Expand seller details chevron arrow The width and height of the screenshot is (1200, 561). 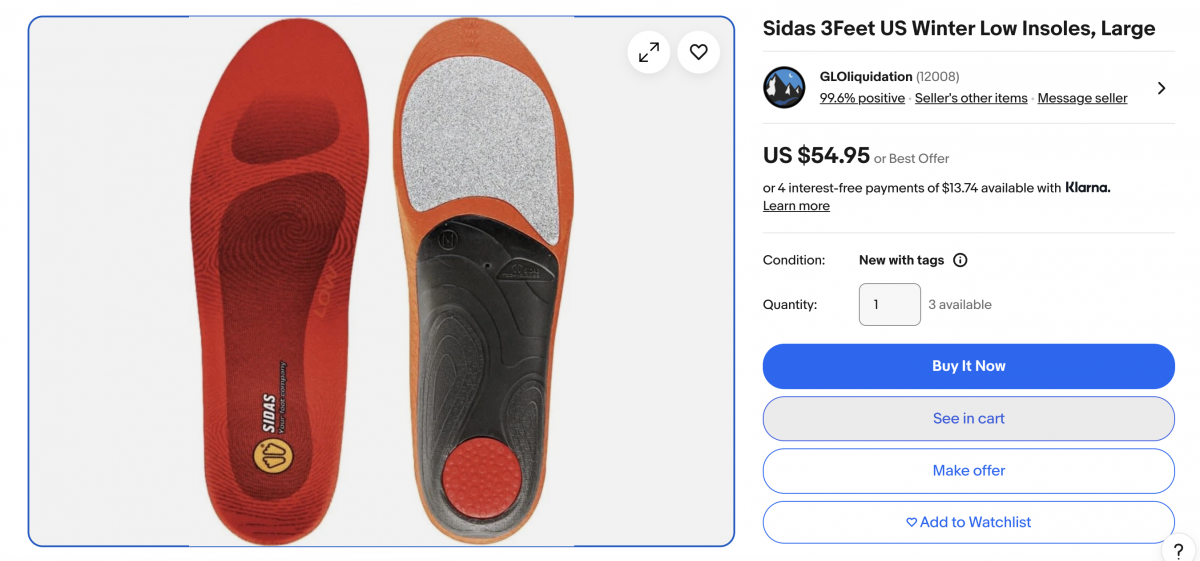pyautogui.click(x=1161, y=88)
